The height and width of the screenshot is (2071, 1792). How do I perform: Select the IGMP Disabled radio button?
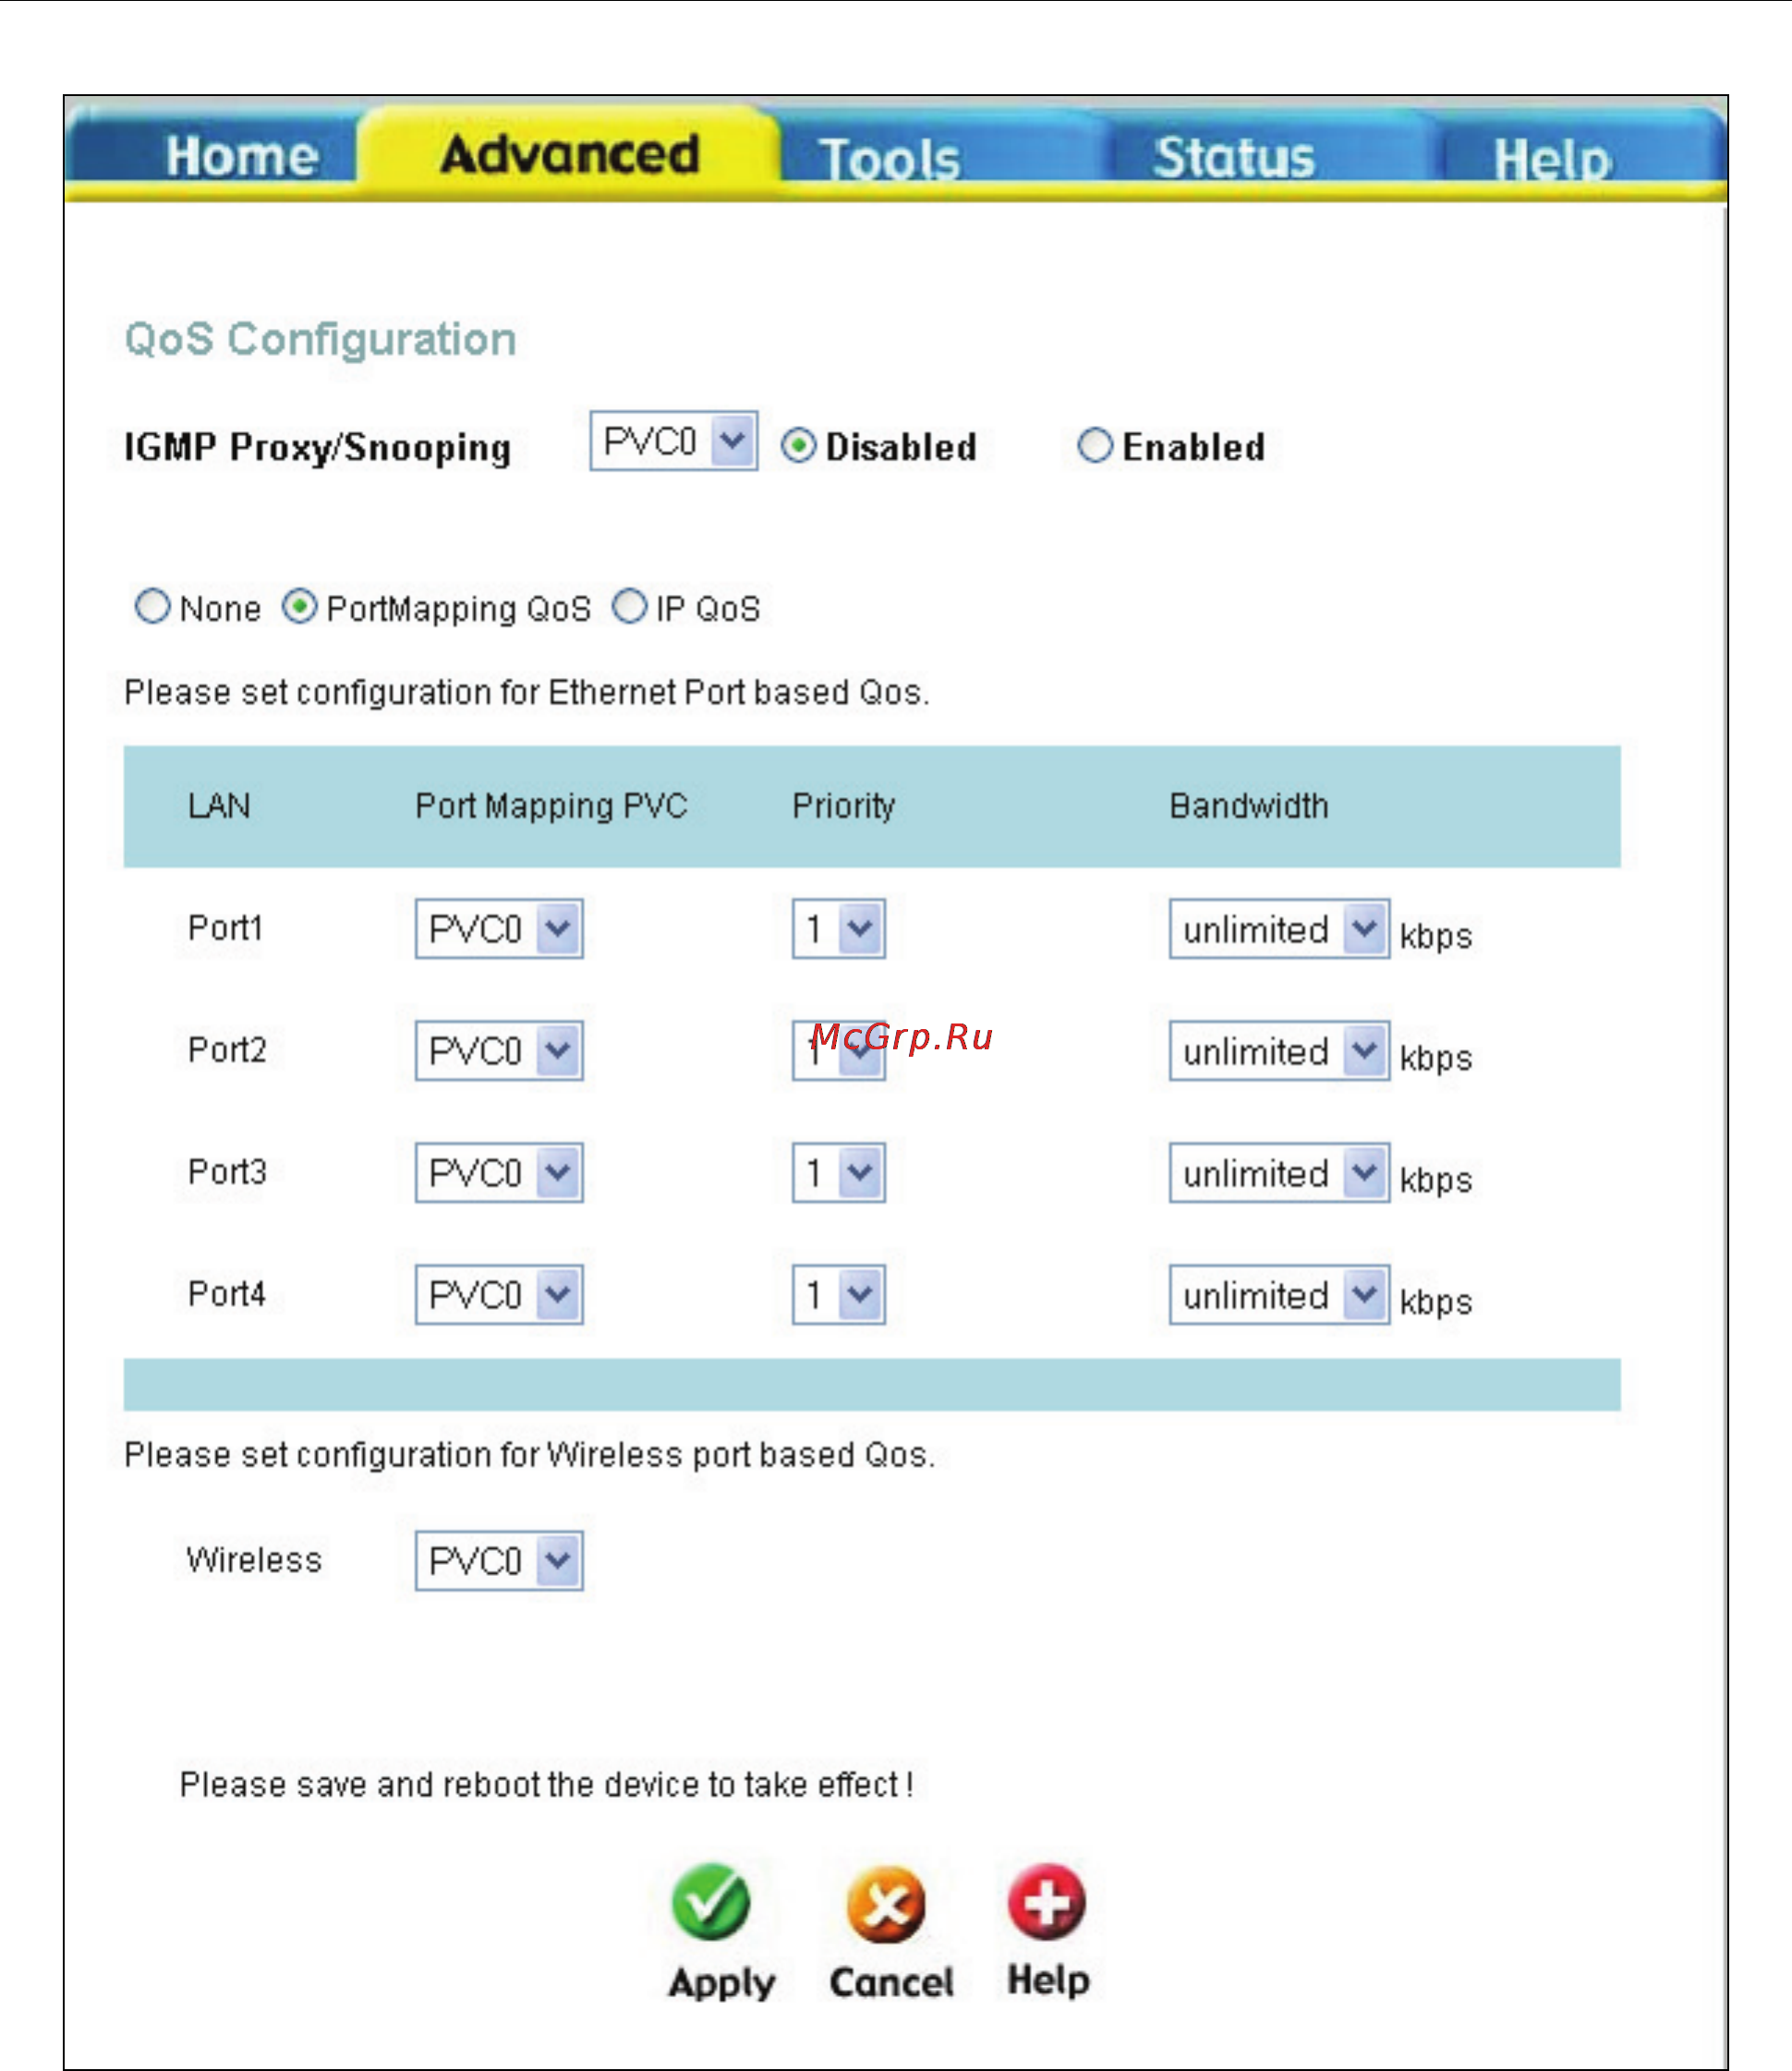point(798,445)
